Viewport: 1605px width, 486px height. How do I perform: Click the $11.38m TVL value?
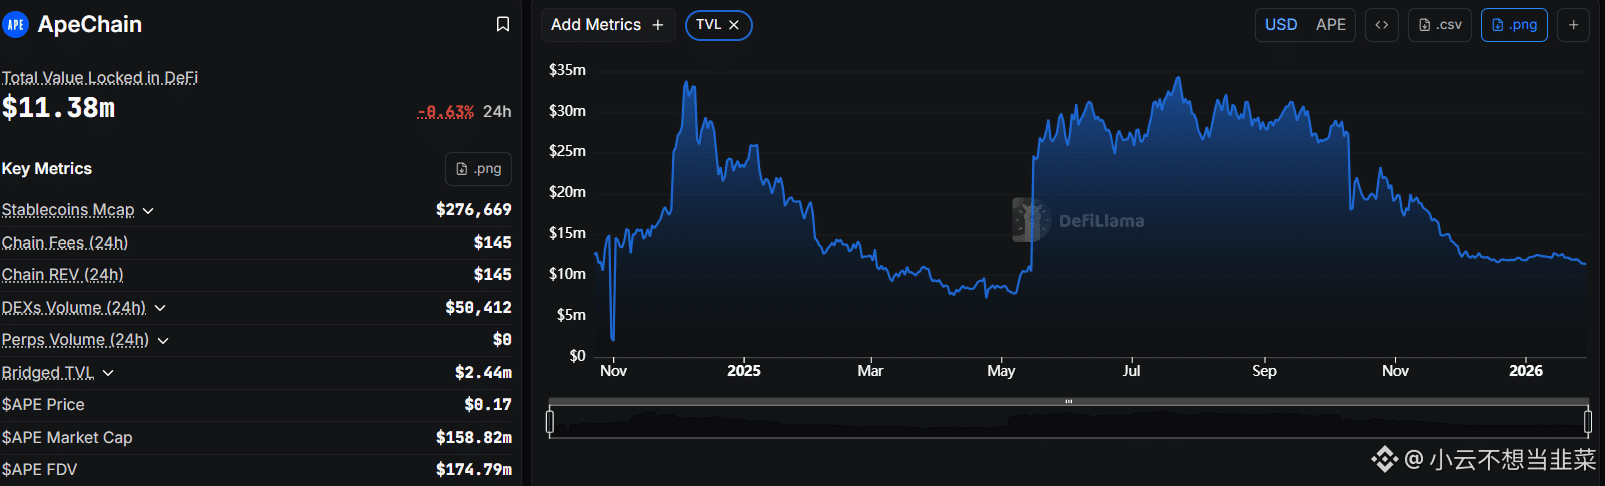pyautogui.click(x=59, y=108)
